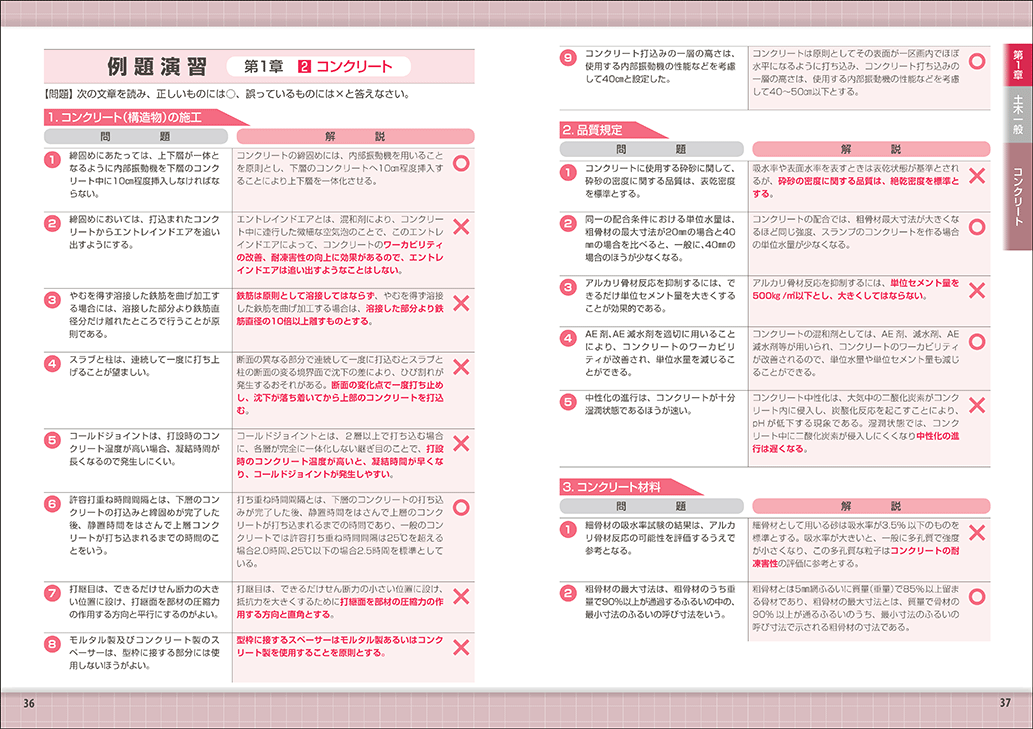Click page number 36

coord(29,703)
